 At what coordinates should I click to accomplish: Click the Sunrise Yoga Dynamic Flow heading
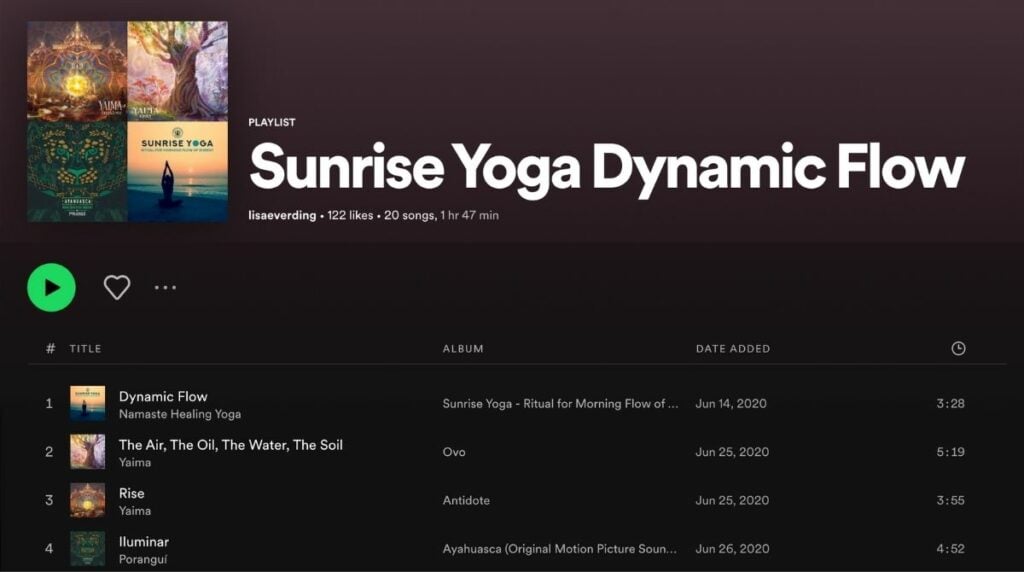(x=607, y=168)
